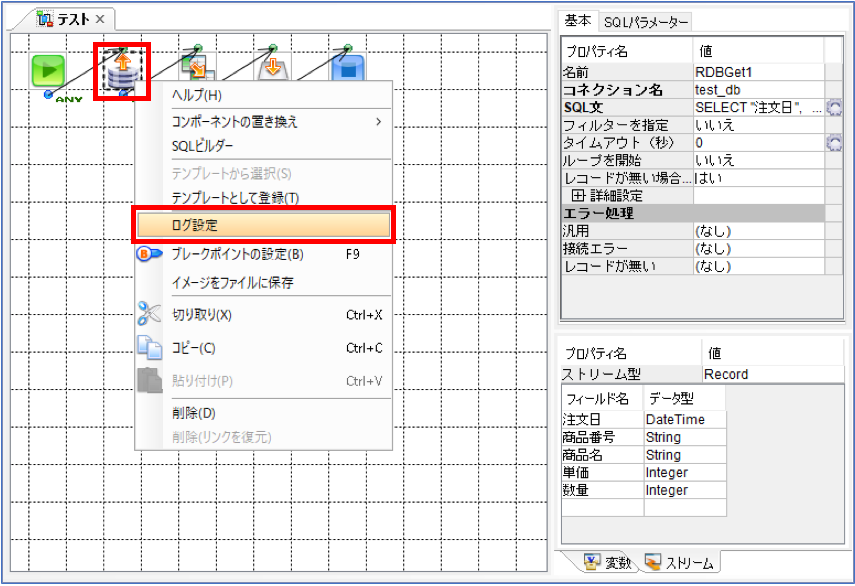The height and width of the screenshot is (586, 855).
Task: Close the テスト tab
Action: [100, 19]
